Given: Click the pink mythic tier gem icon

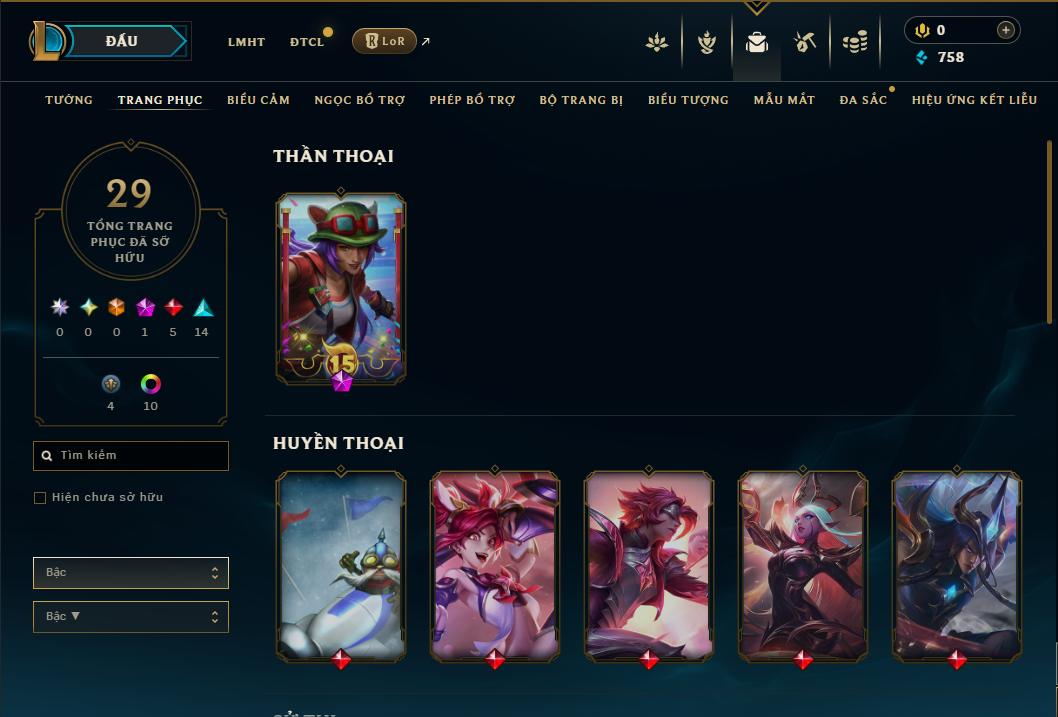Looking at the screenshot, I should coord(145,308).
